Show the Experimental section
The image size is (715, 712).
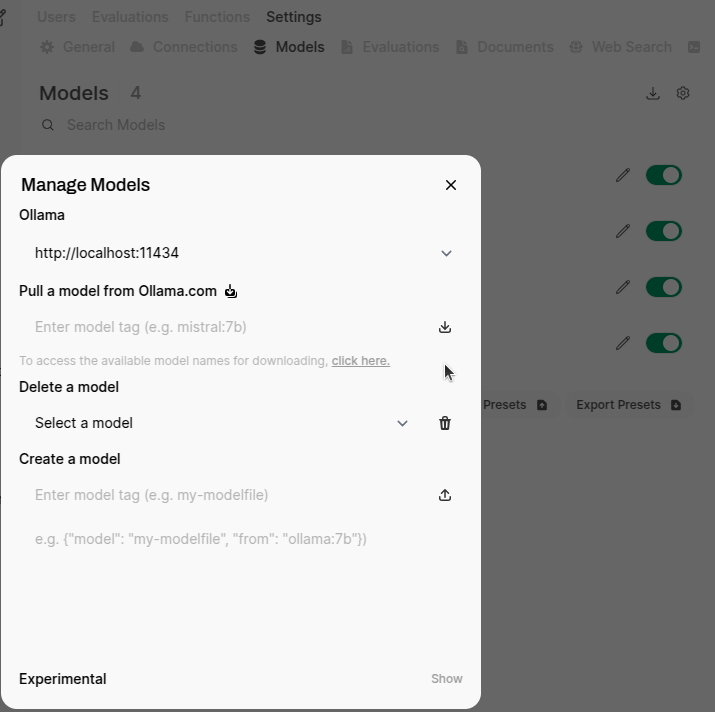(446, 679)
